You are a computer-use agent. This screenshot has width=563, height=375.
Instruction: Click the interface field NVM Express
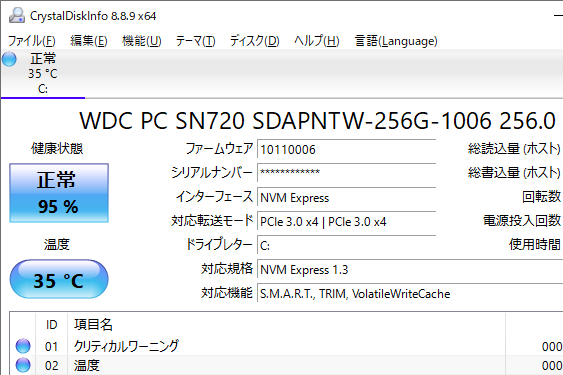point(346,197)
